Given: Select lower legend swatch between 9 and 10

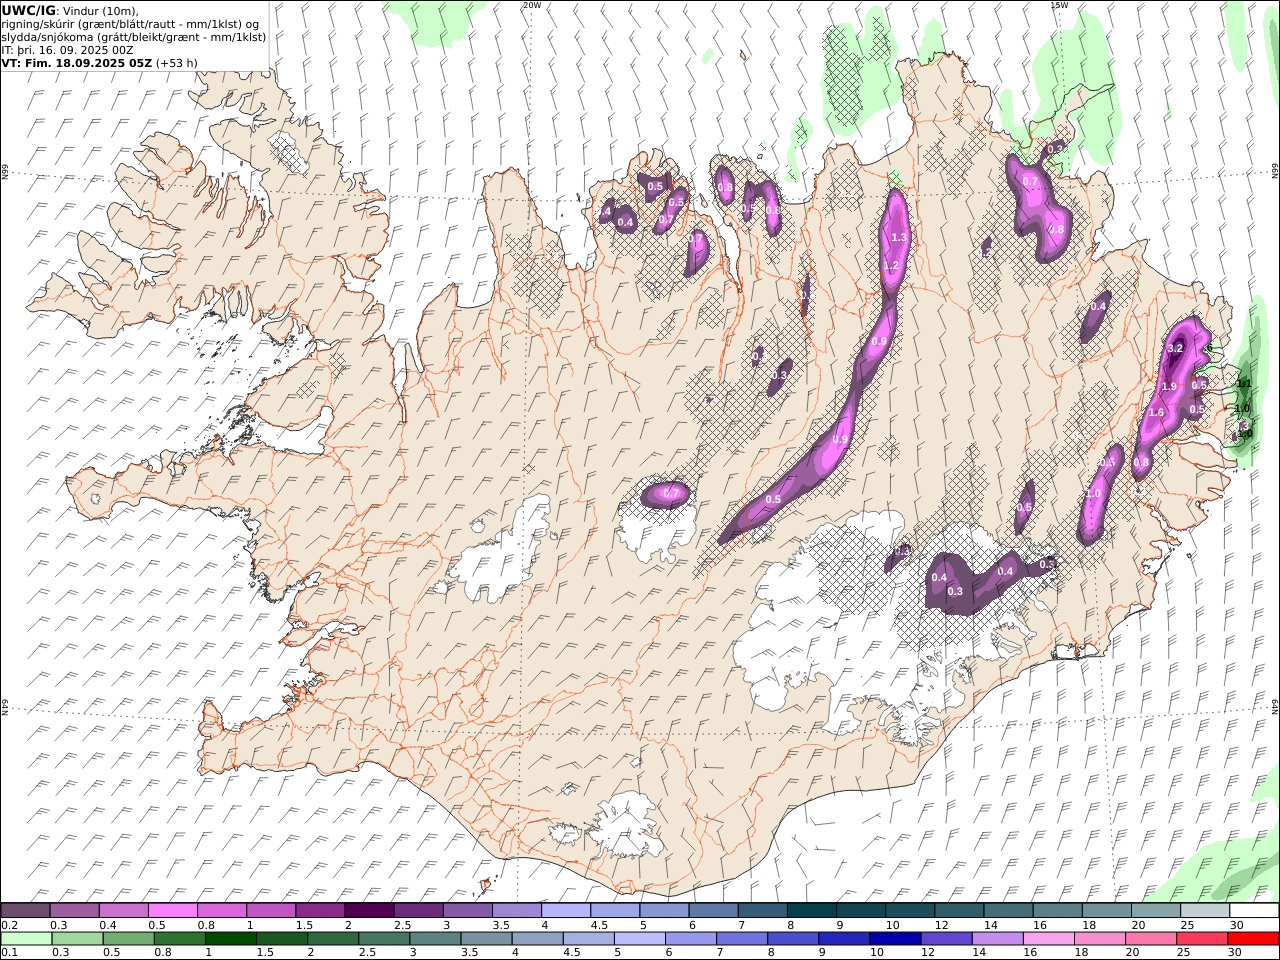Looking at the screenshot, I should [844, 938].
